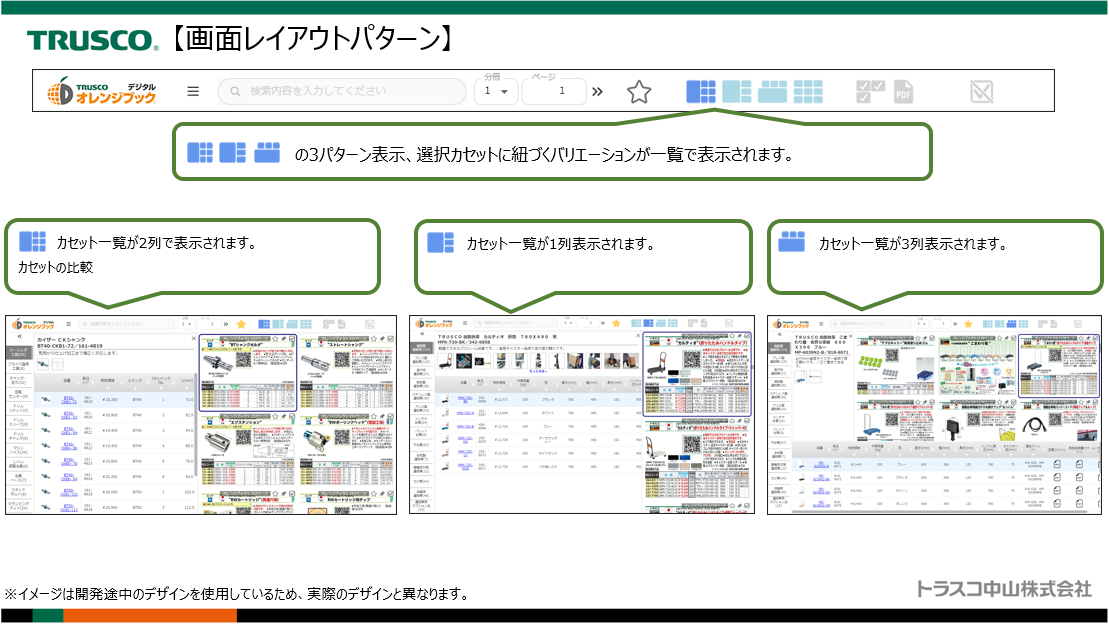Open the 分冊 dropdown in the large toolbar
This screenshot has height=624, width=1109.
pos(496,91)
